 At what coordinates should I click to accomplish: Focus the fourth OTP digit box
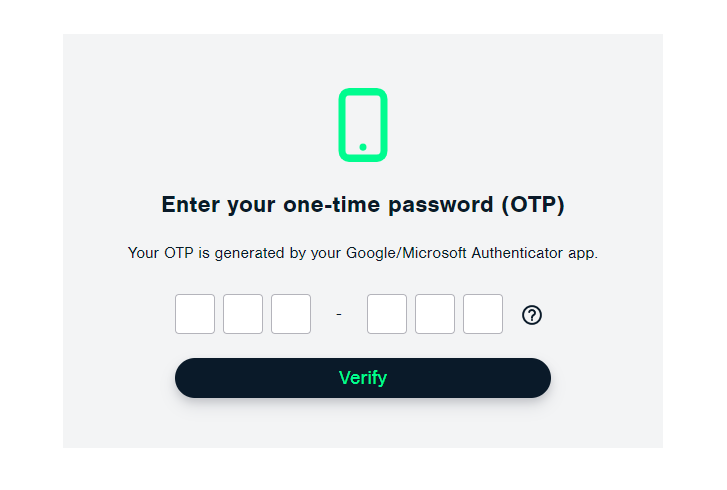pos(387,314)
